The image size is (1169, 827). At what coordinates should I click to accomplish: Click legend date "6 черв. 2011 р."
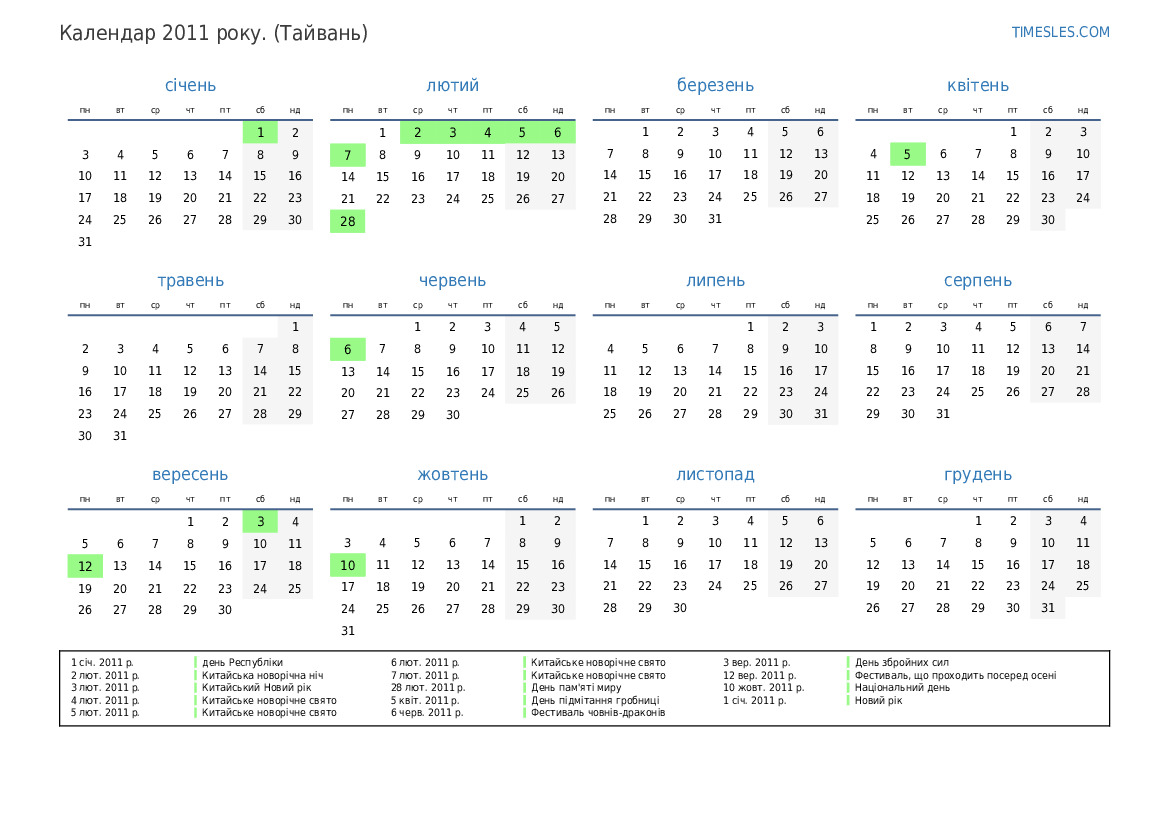click(x=427, y=713)
